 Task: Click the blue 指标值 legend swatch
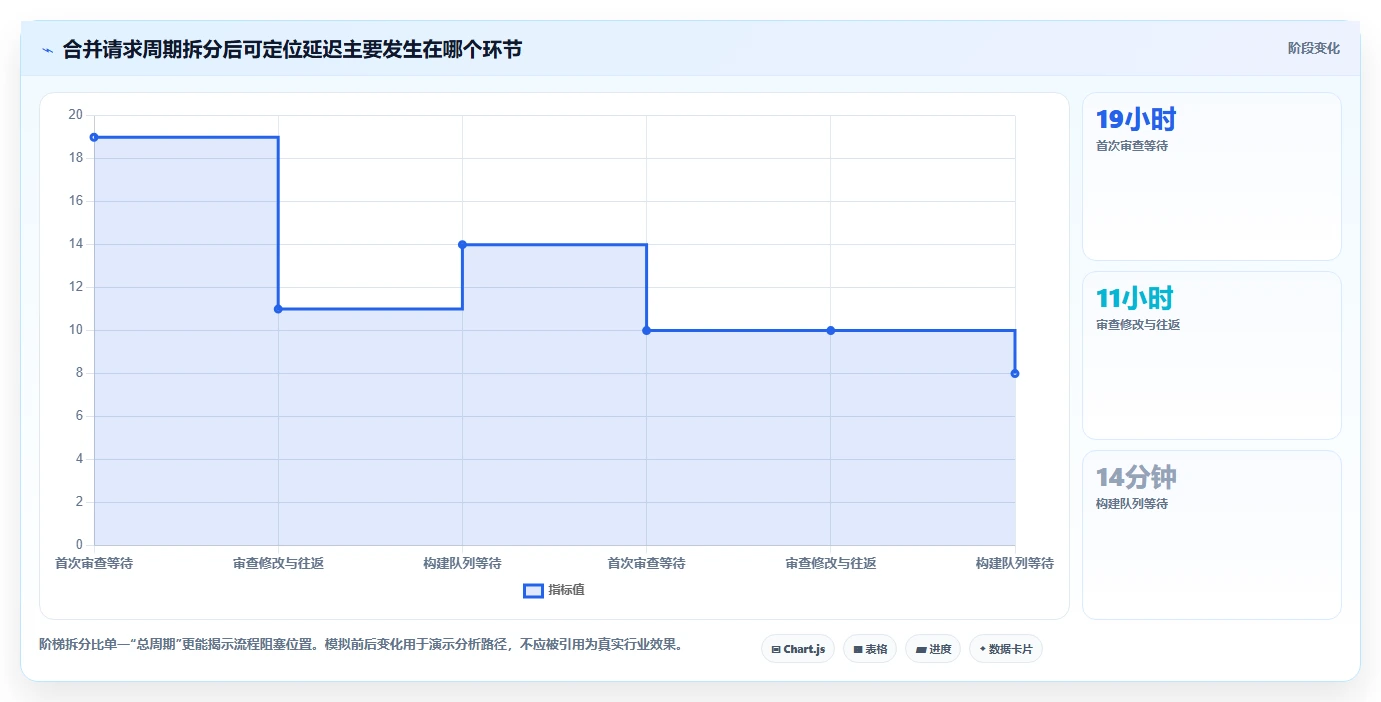pyautogui.click(x=533, y=591)
